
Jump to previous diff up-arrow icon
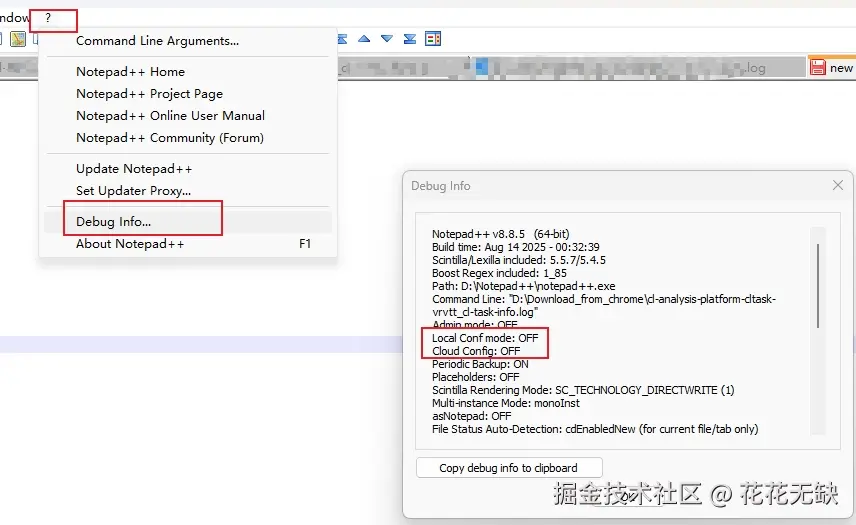[364, 39]
